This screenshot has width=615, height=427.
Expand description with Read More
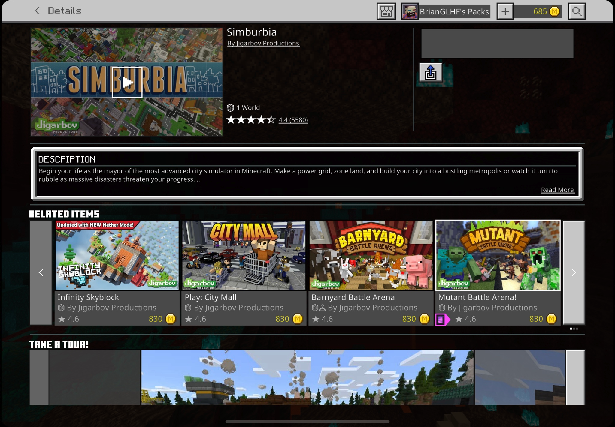click(557, 189)
